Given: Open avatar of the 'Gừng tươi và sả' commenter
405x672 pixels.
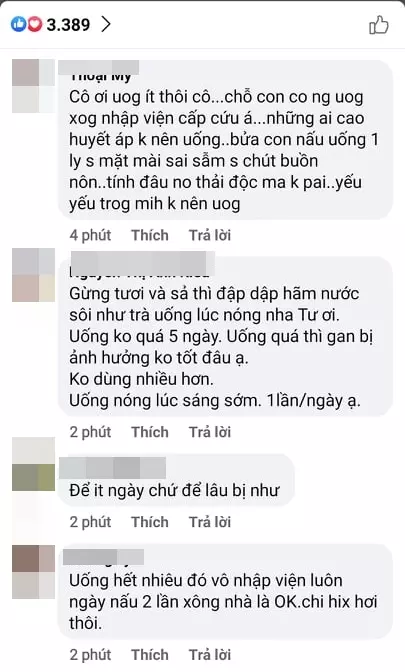Looking at the screenshot, I should pyautogui.click(x=33, y=275).
